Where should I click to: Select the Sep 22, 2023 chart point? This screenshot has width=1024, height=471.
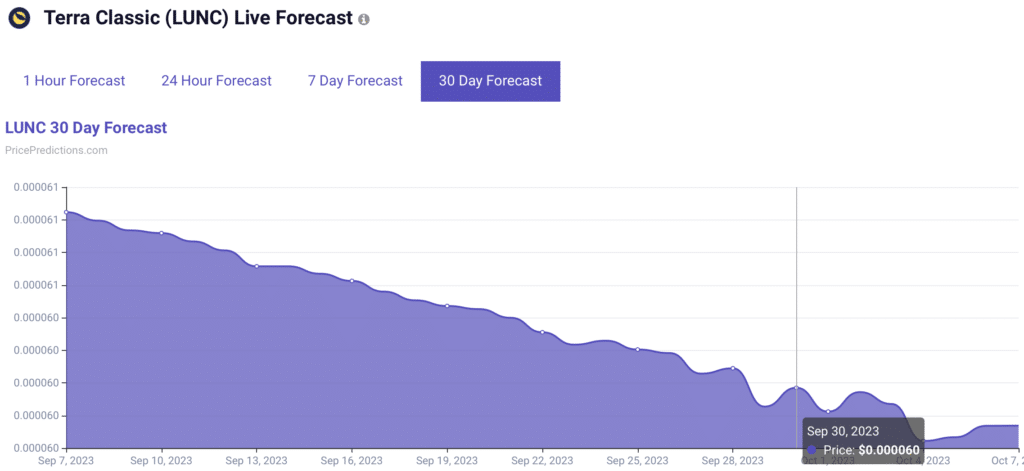tap(542, 332)
